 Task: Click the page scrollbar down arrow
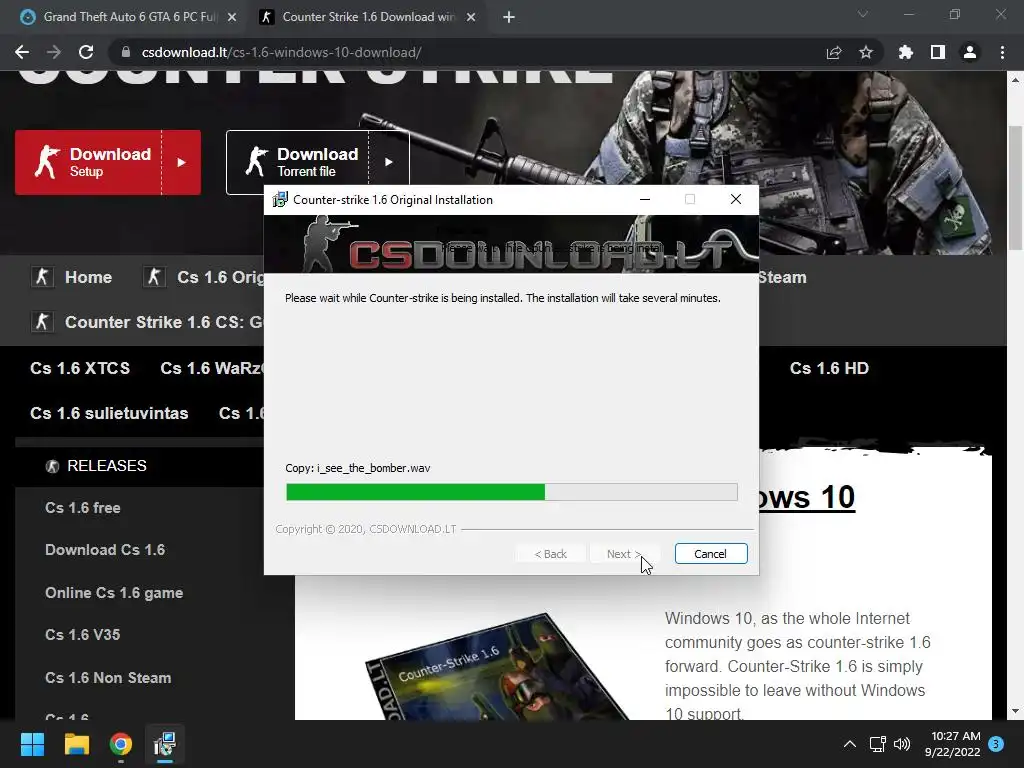pos(1016,711)
